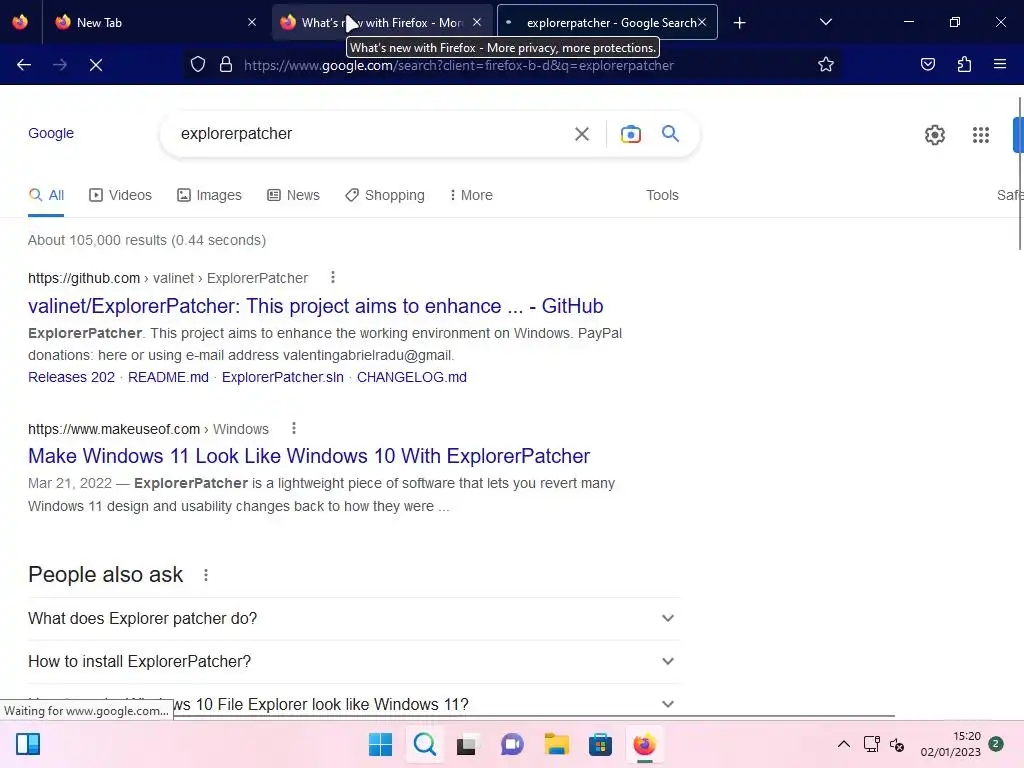Open tracking protection shield icon
Image resolution: width=1024 pixels, height=768 pixels.
coord(198,65)
